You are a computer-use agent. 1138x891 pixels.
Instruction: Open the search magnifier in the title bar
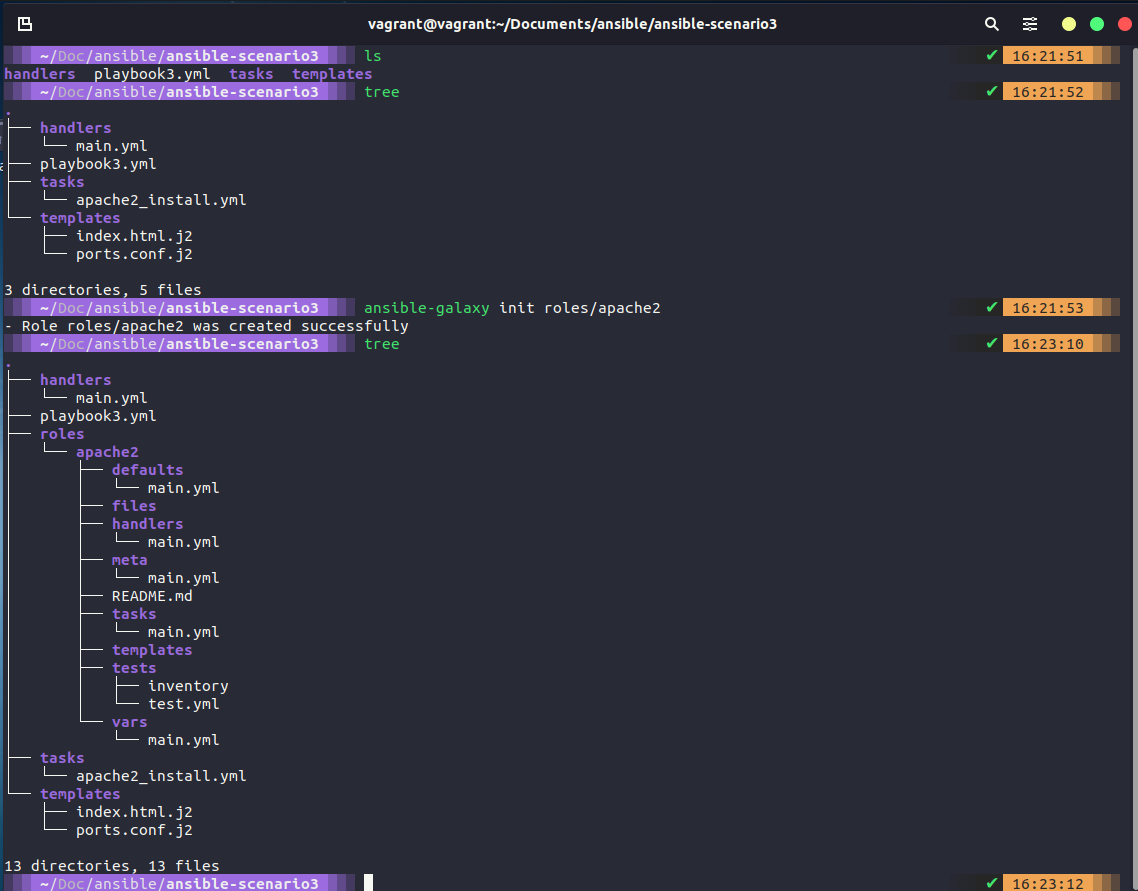click(x=991, y=23)
